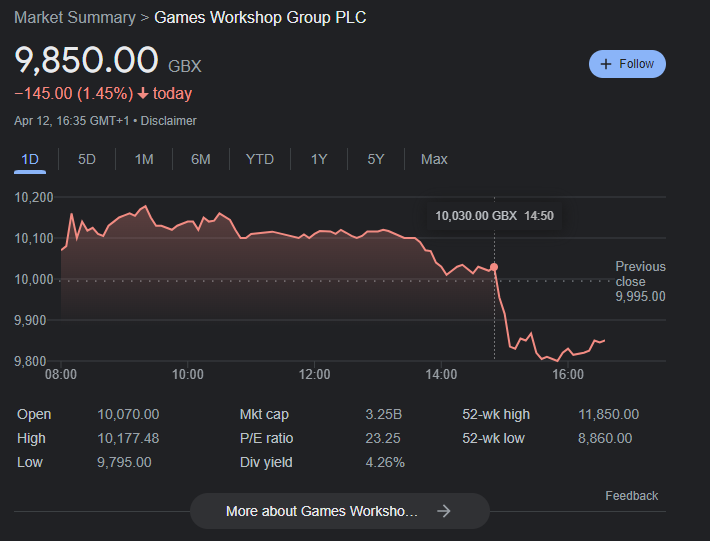710x541 pixels.
Task: Click the 12:00 x-axis label
Action: click(x=314, y=374)
